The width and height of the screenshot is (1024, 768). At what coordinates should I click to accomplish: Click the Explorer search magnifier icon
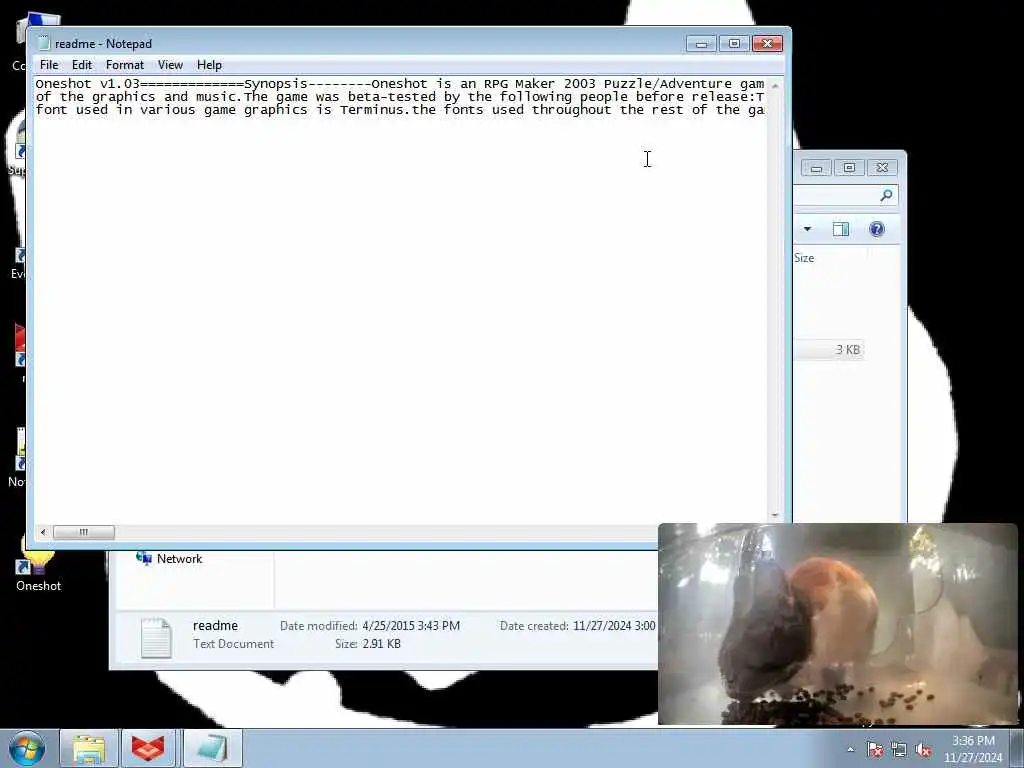coord(886,195)
